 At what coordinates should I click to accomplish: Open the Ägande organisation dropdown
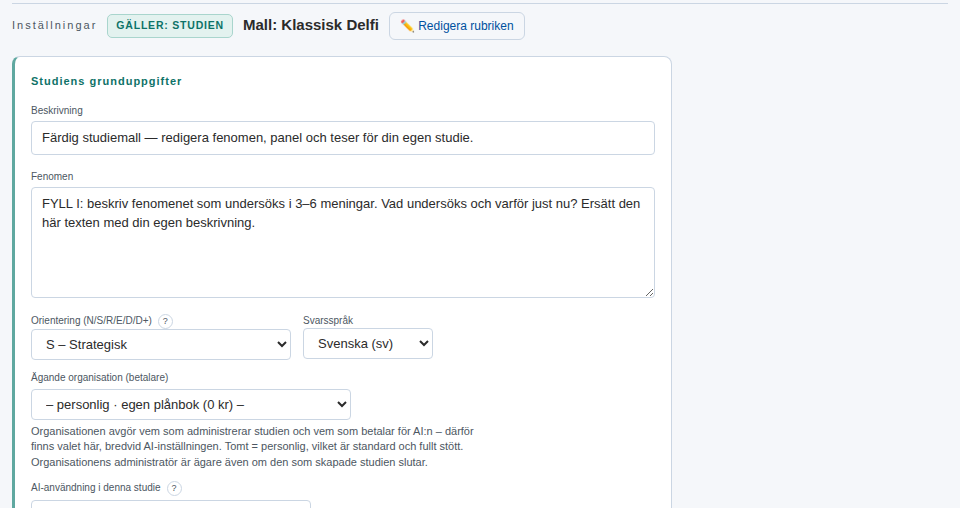click(x=191, y=405)
